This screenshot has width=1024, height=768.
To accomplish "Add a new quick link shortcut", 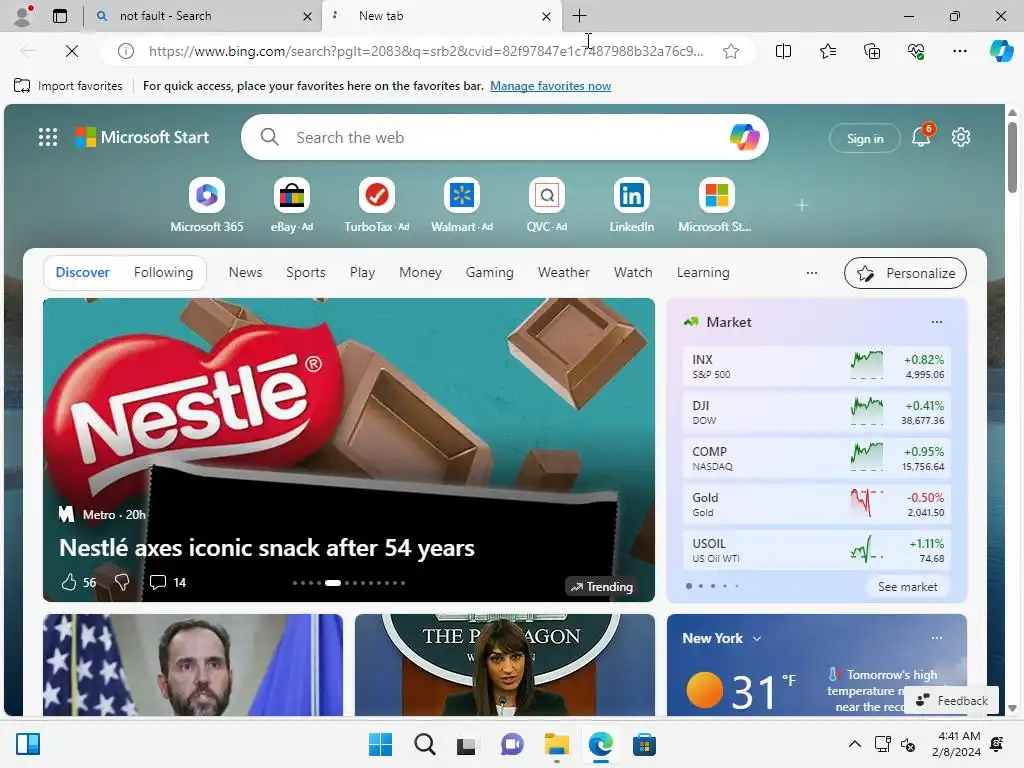I will coord(802,205).
